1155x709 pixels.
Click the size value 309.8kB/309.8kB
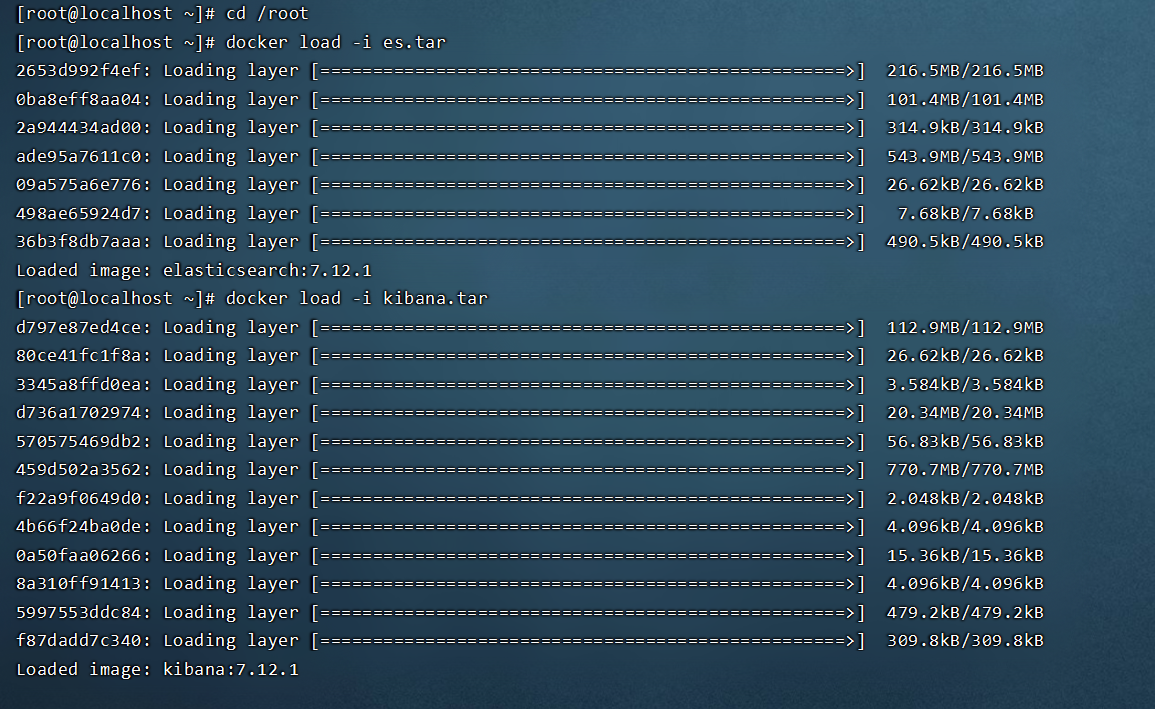coord(965,641)
